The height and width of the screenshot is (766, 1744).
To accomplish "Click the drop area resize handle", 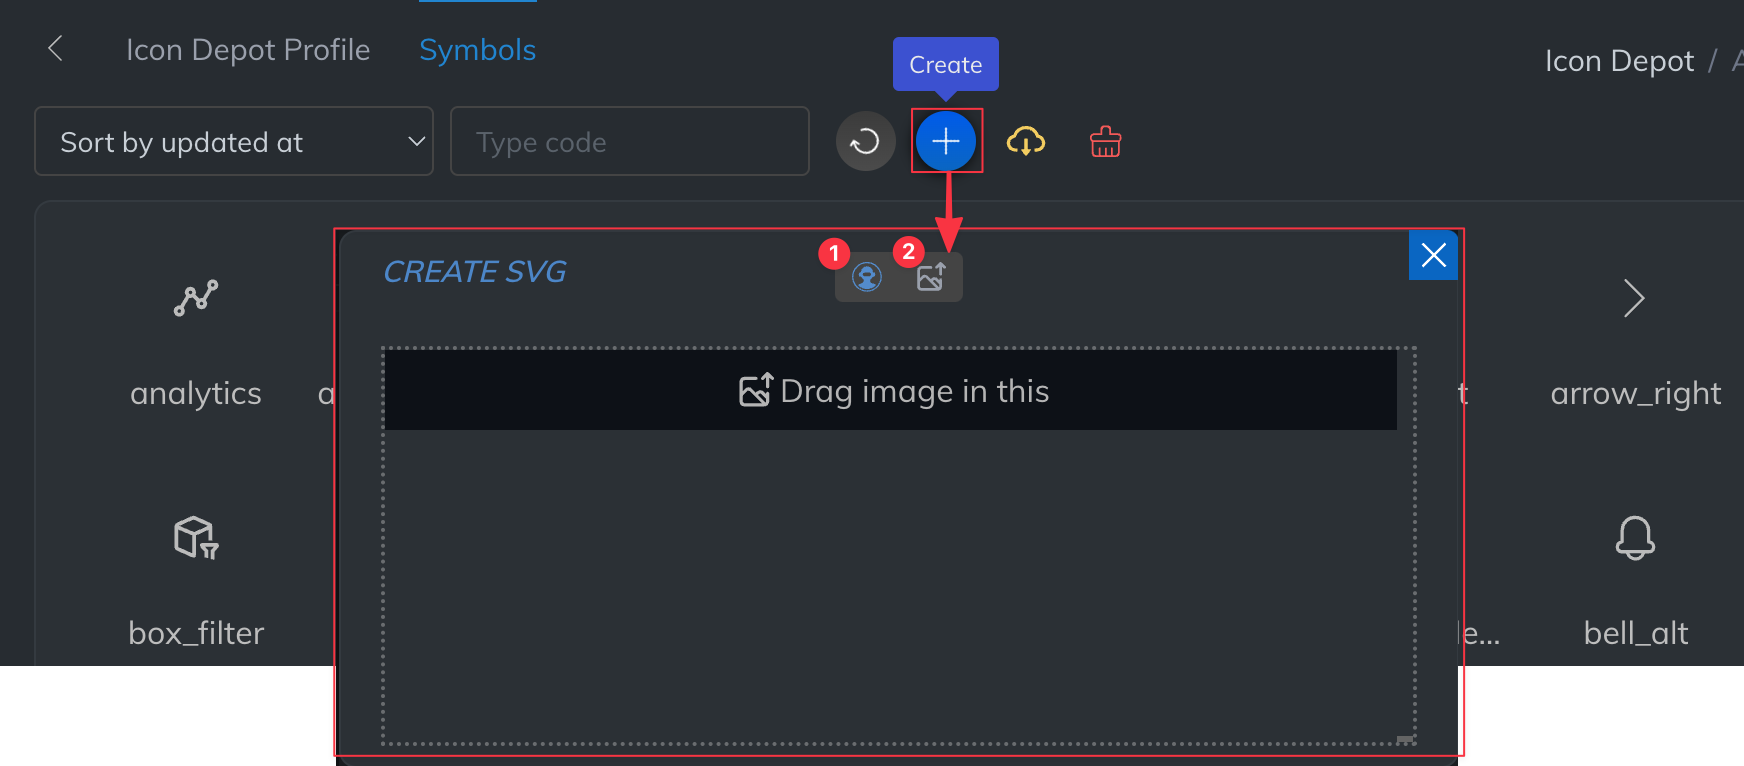I will point(1405,739).
